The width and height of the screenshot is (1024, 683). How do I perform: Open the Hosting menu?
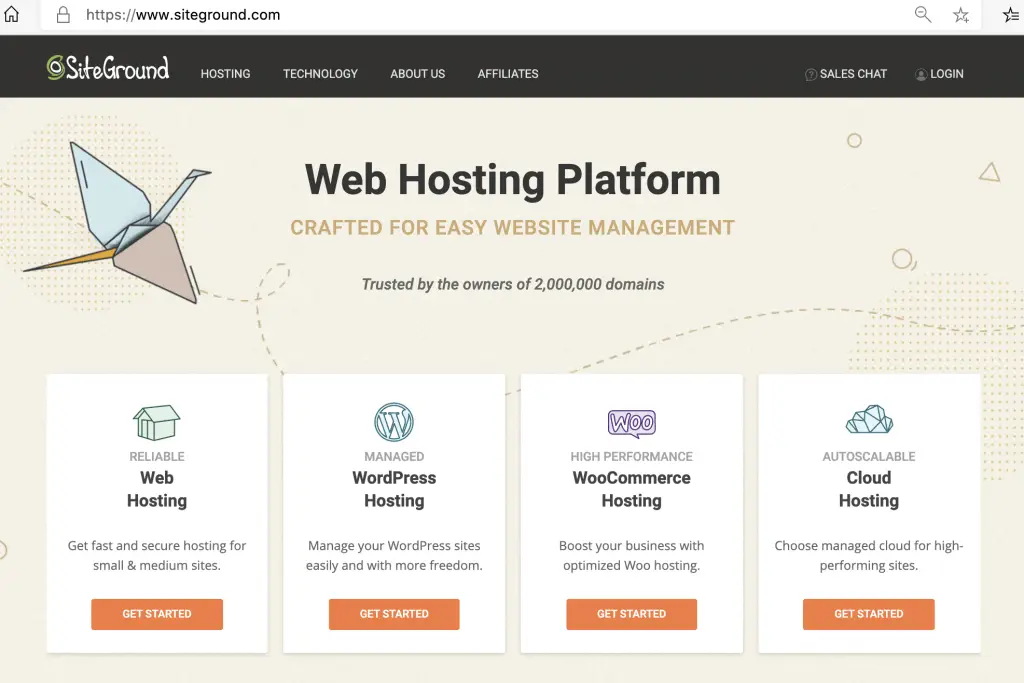(x=225, y=74)
